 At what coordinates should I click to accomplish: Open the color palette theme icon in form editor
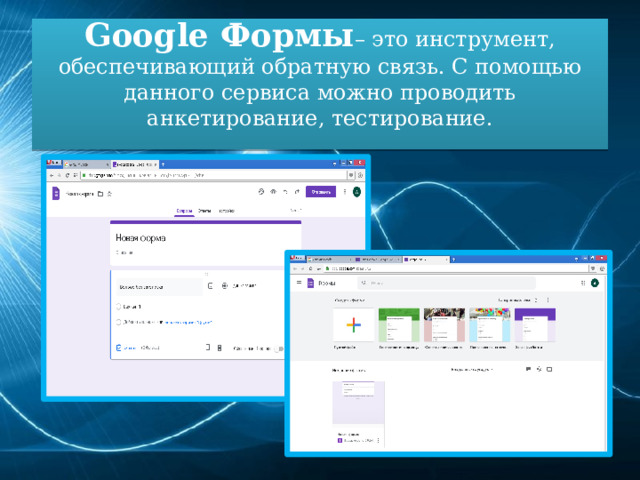(x=261, y=191)
